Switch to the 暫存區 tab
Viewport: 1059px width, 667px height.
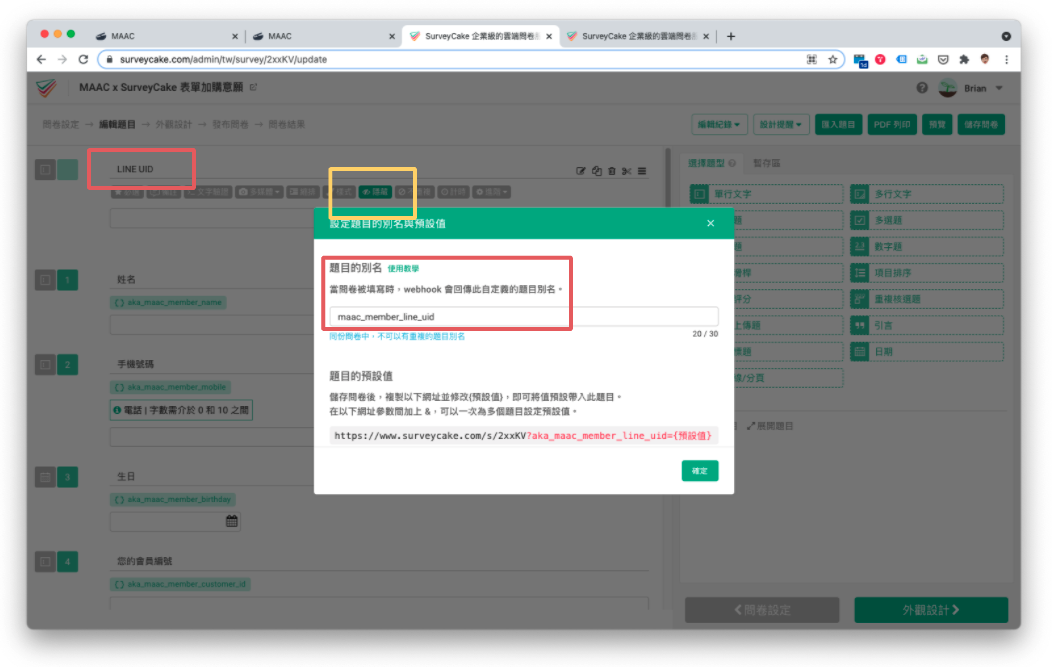pos(767,163)
